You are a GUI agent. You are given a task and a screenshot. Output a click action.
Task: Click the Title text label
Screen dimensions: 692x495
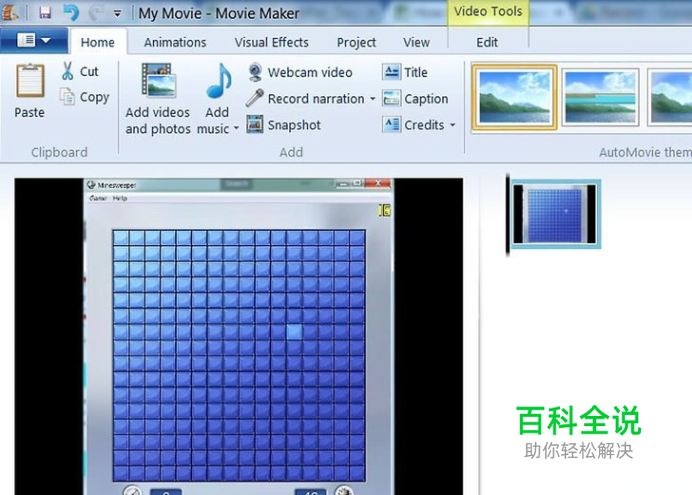click(x=416, y=72)
